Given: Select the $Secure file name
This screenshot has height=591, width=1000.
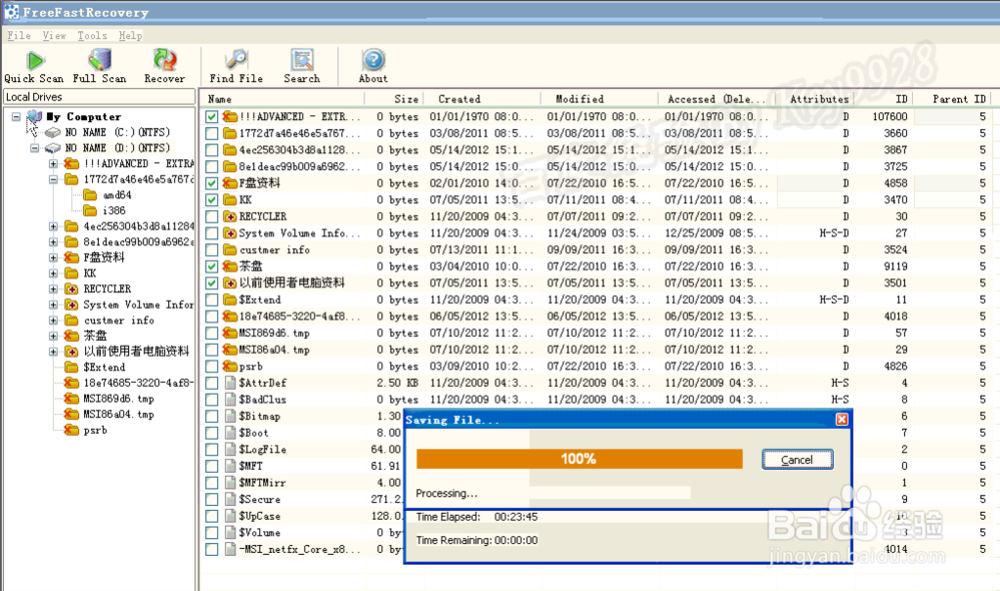Looking at the screenshot, I should coord(260,499).
